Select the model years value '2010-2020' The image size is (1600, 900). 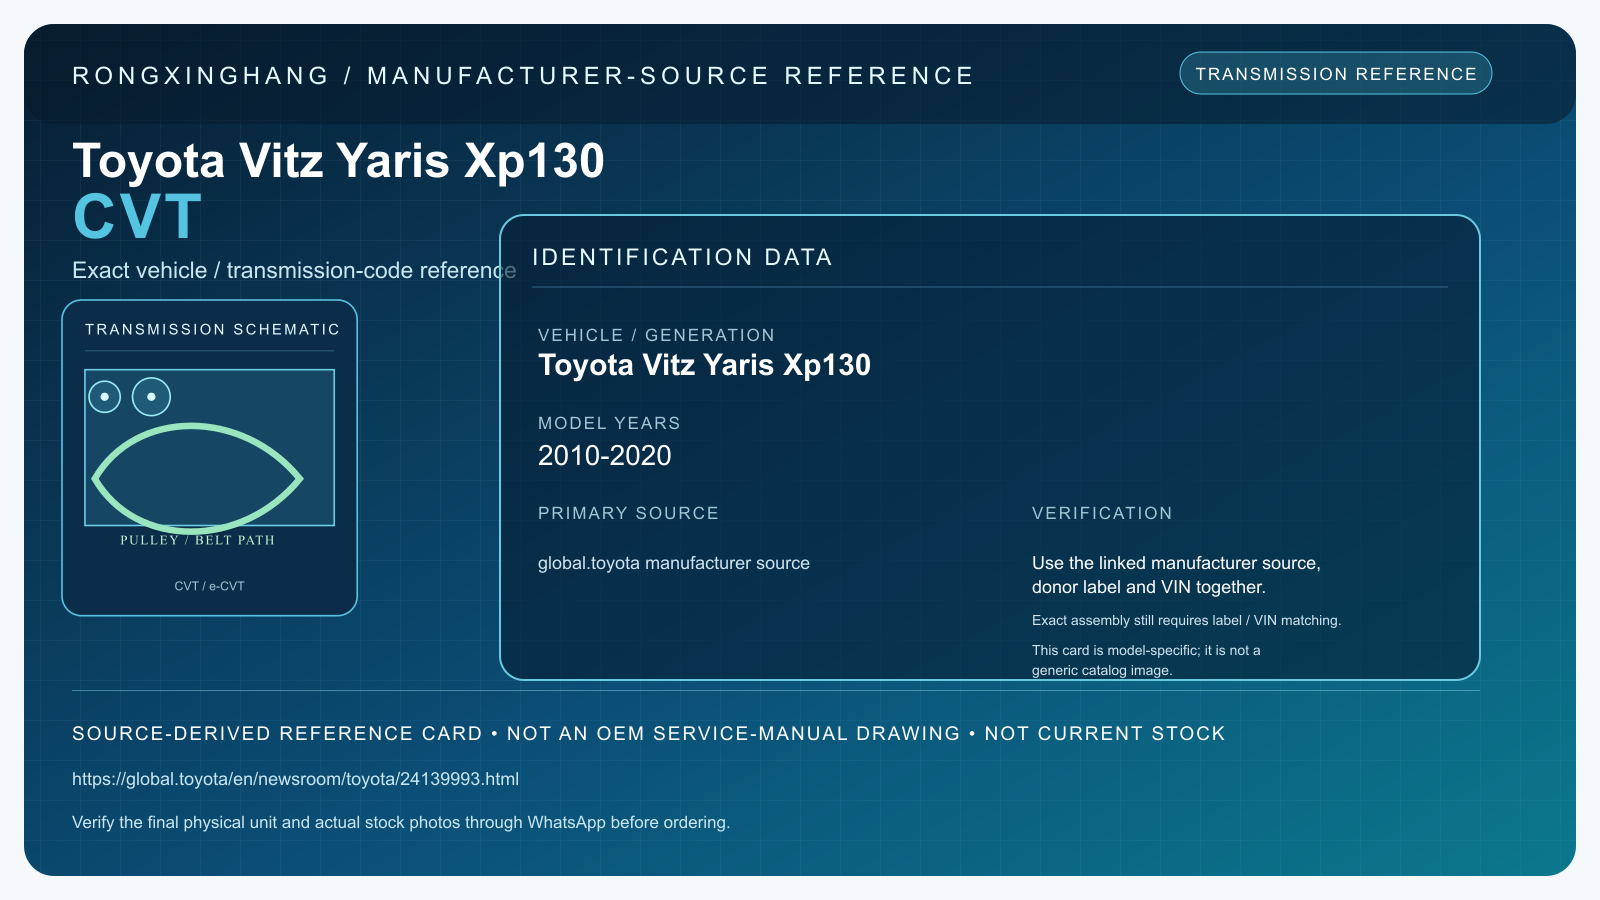[x=605, y=456]
